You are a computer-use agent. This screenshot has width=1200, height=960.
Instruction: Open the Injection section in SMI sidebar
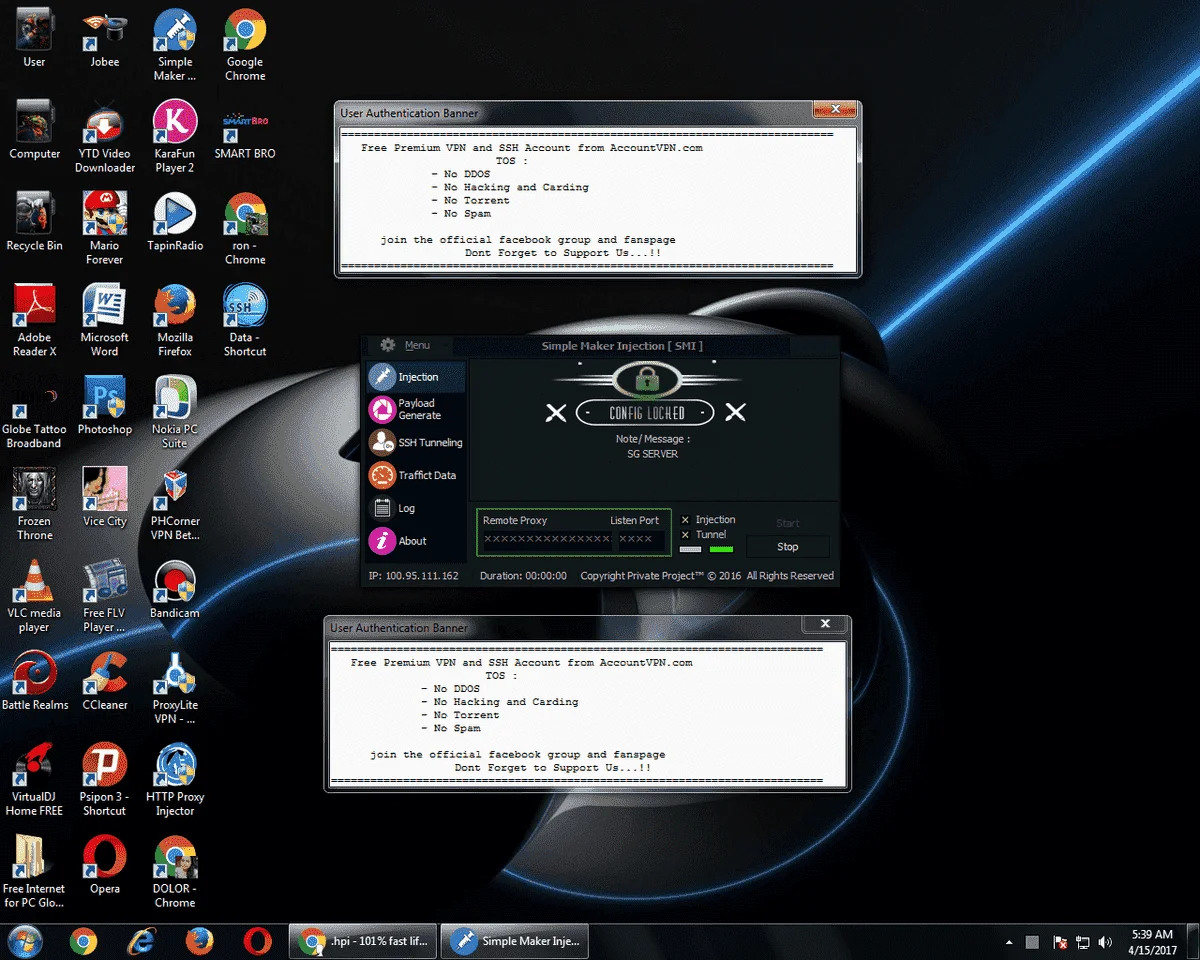coord(415,377)
